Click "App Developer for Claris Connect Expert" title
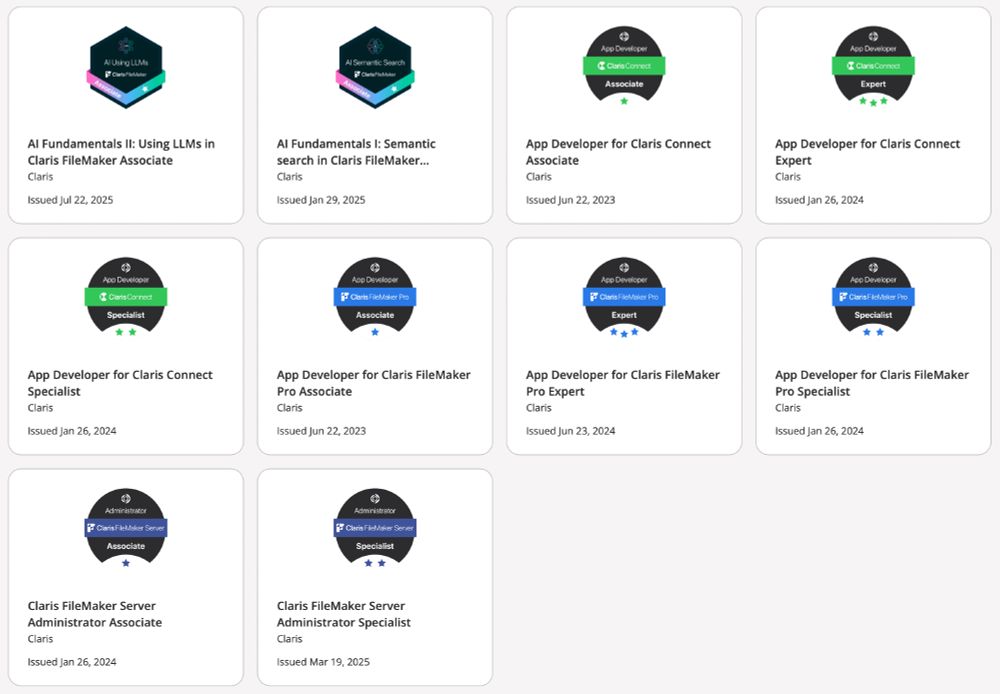 click(x=867, y=152)
